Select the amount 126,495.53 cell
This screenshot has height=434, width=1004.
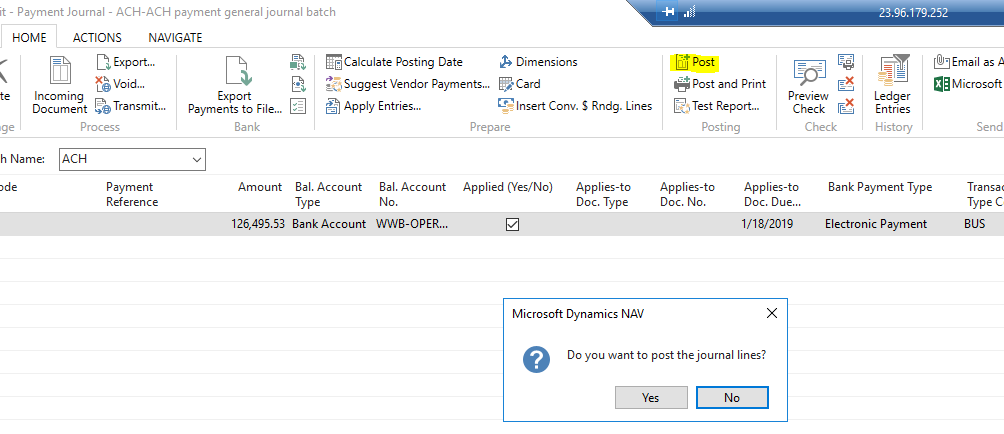(x=258, y=224)
